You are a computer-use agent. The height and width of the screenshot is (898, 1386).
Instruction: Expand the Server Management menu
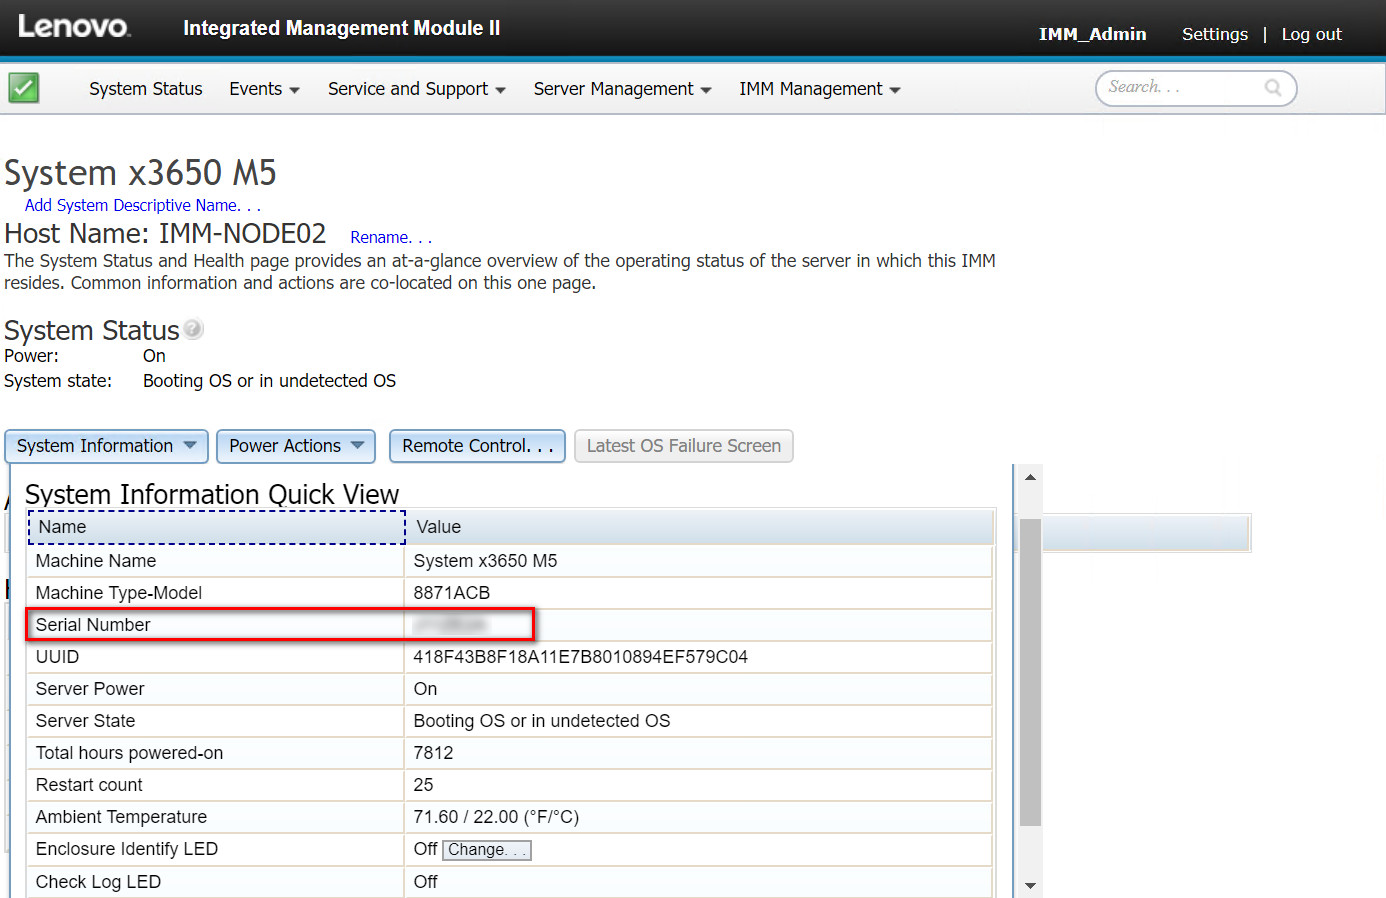pyautogui.click(x=622, y=89)
